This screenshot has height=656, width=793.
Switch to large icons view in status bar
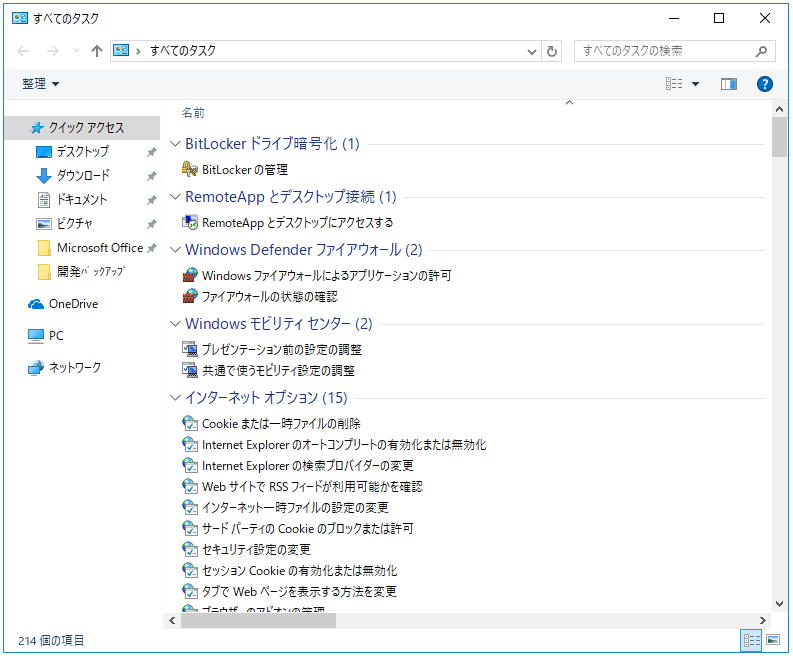point(773,640)
